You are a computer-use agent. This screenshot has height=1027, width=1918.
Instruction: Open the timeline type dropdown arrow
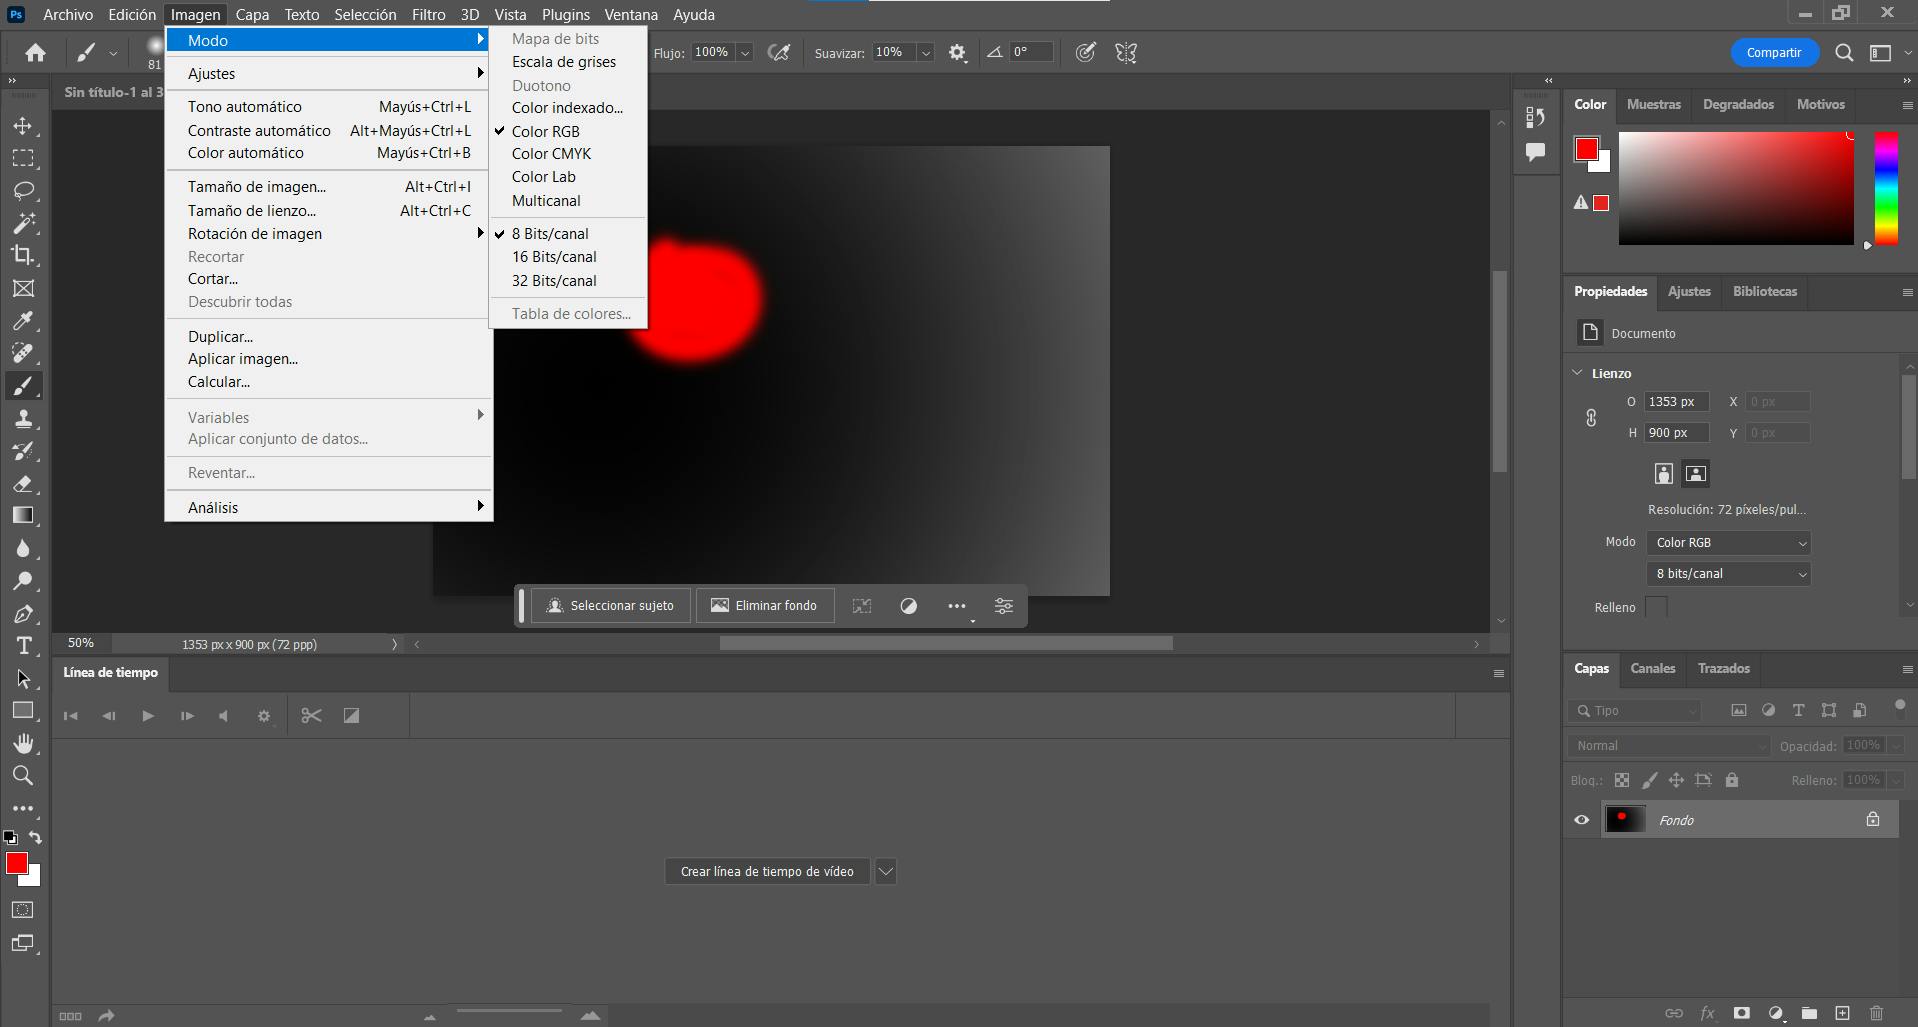point(885,872)
